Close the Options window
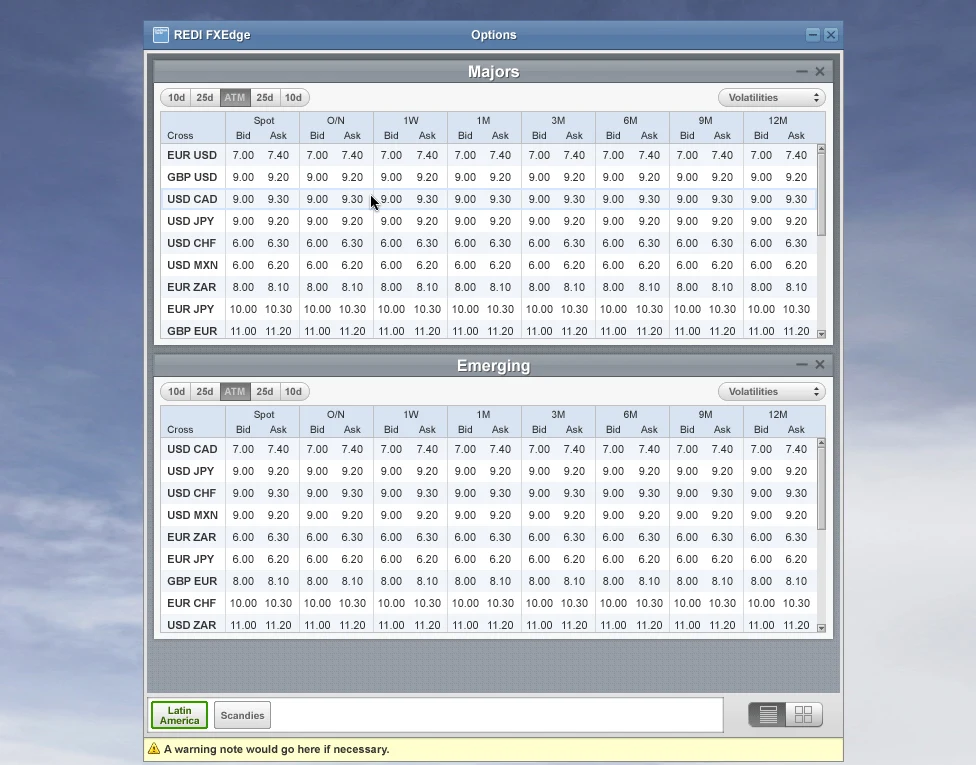This screenshot has width=976, height=765. click(830, 35)
